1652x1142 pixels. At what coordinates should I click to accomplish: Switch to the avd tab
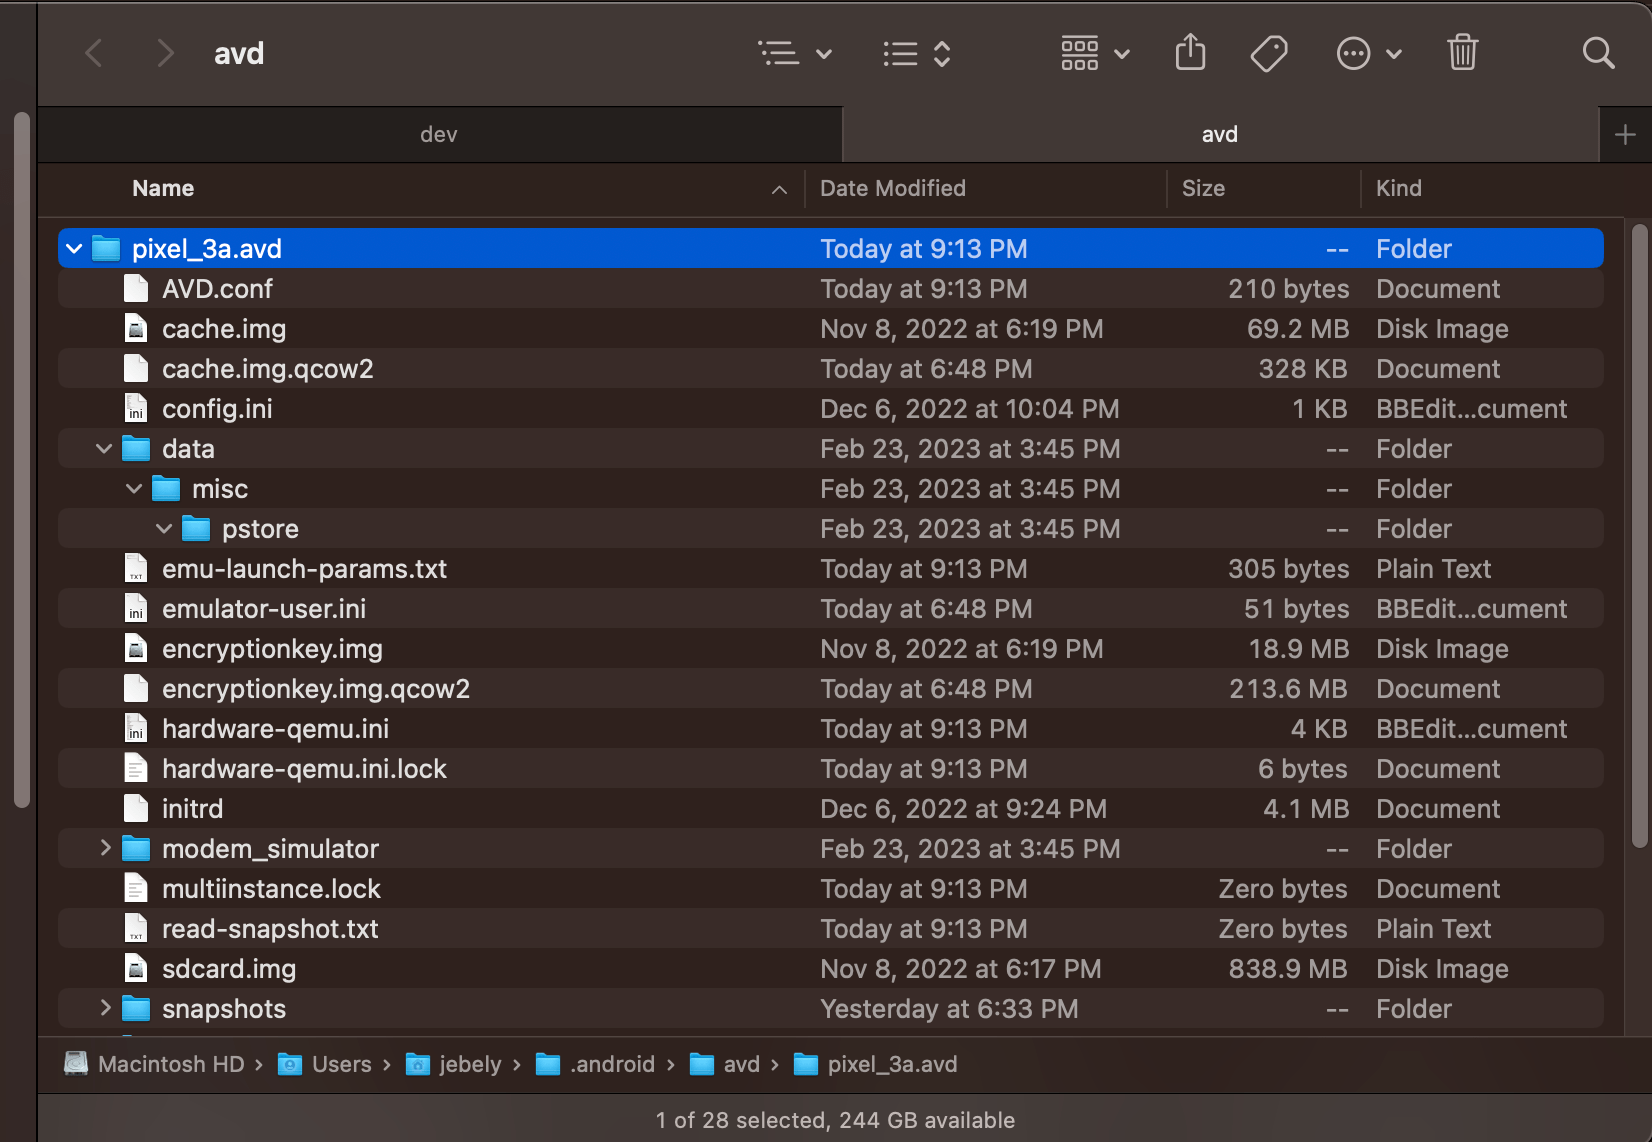pos(1220,134)
